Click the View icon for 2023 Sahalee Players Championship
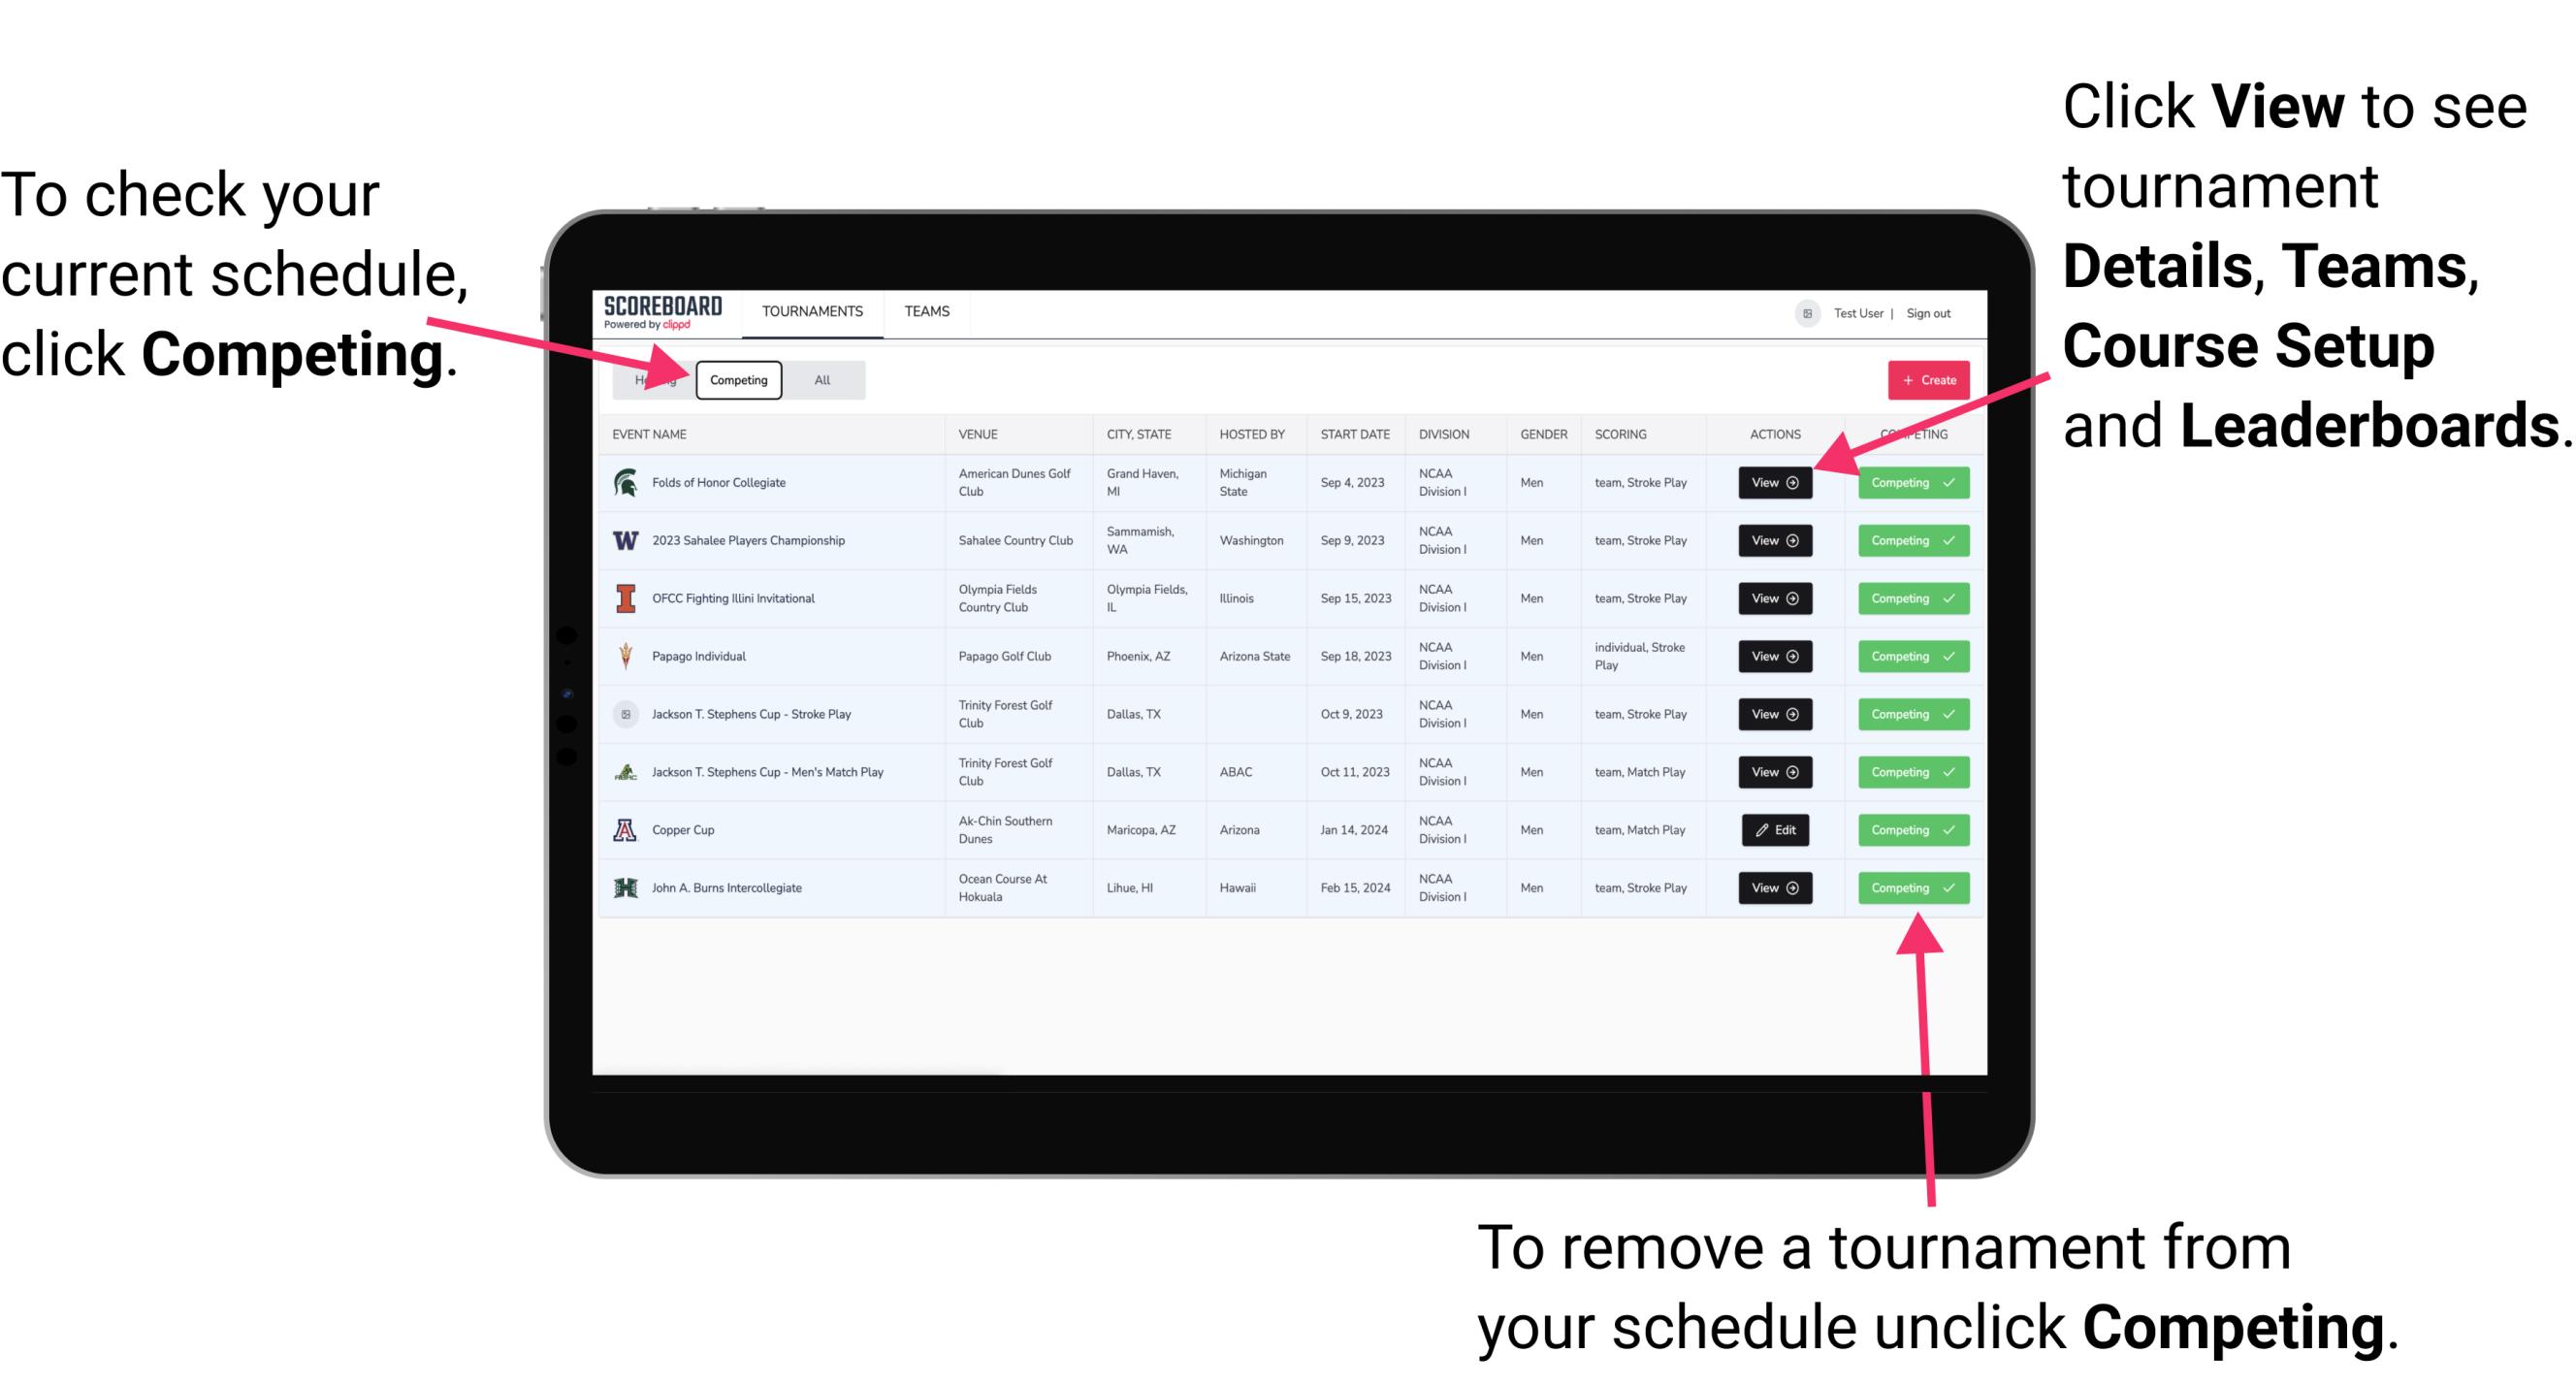Screen dimensions: 2576x1386 pyautogui.click(x=1774, y=539)
